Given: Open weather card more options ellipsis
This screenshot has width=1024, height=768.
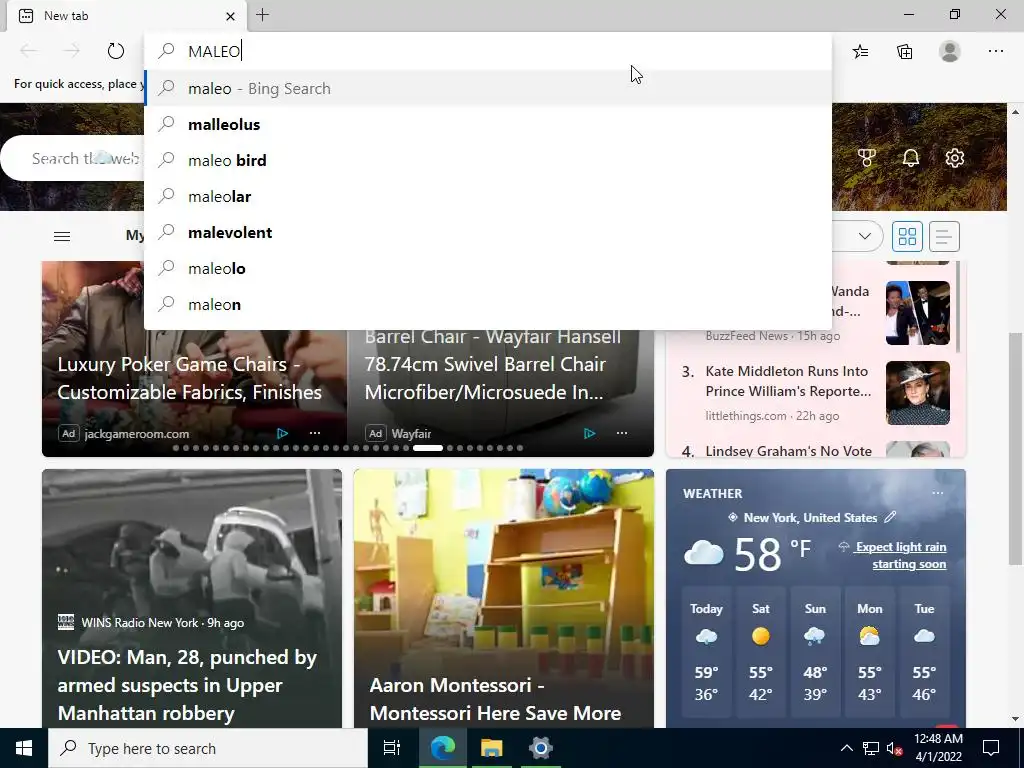Looking at the screenshot, I should point(938,493).
